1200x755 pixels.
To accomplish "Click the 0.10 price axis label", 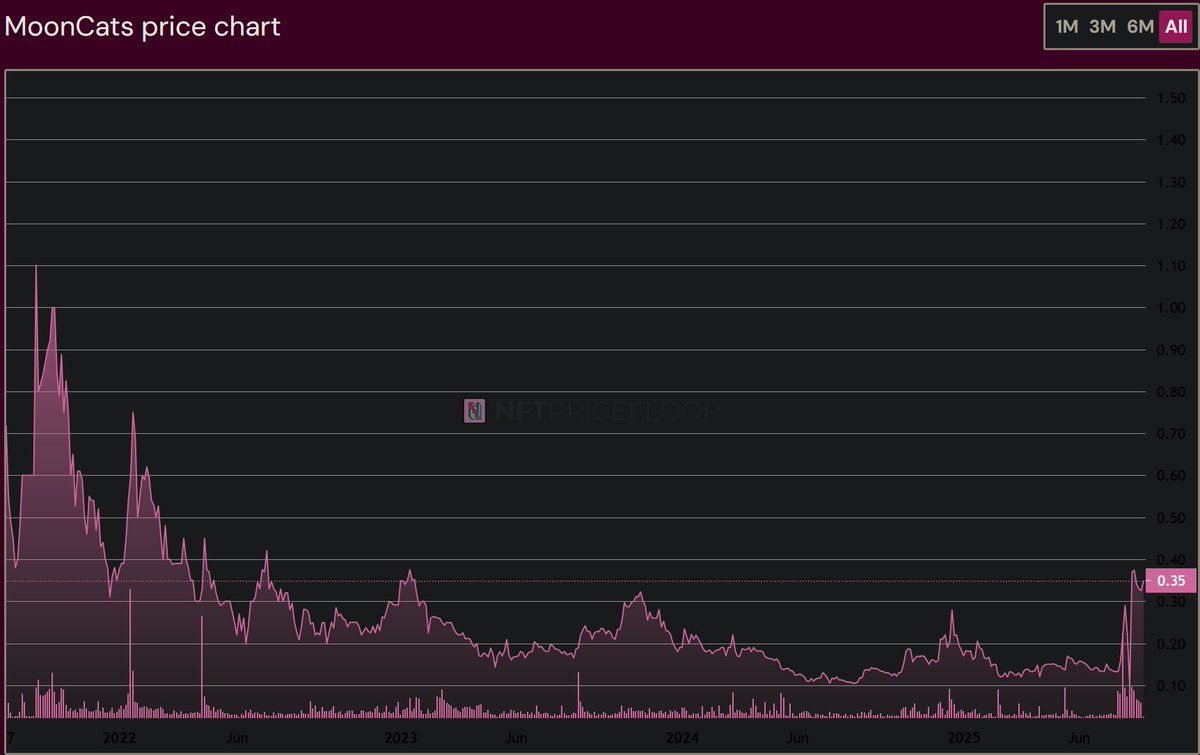I will [x=1170, y=686].
